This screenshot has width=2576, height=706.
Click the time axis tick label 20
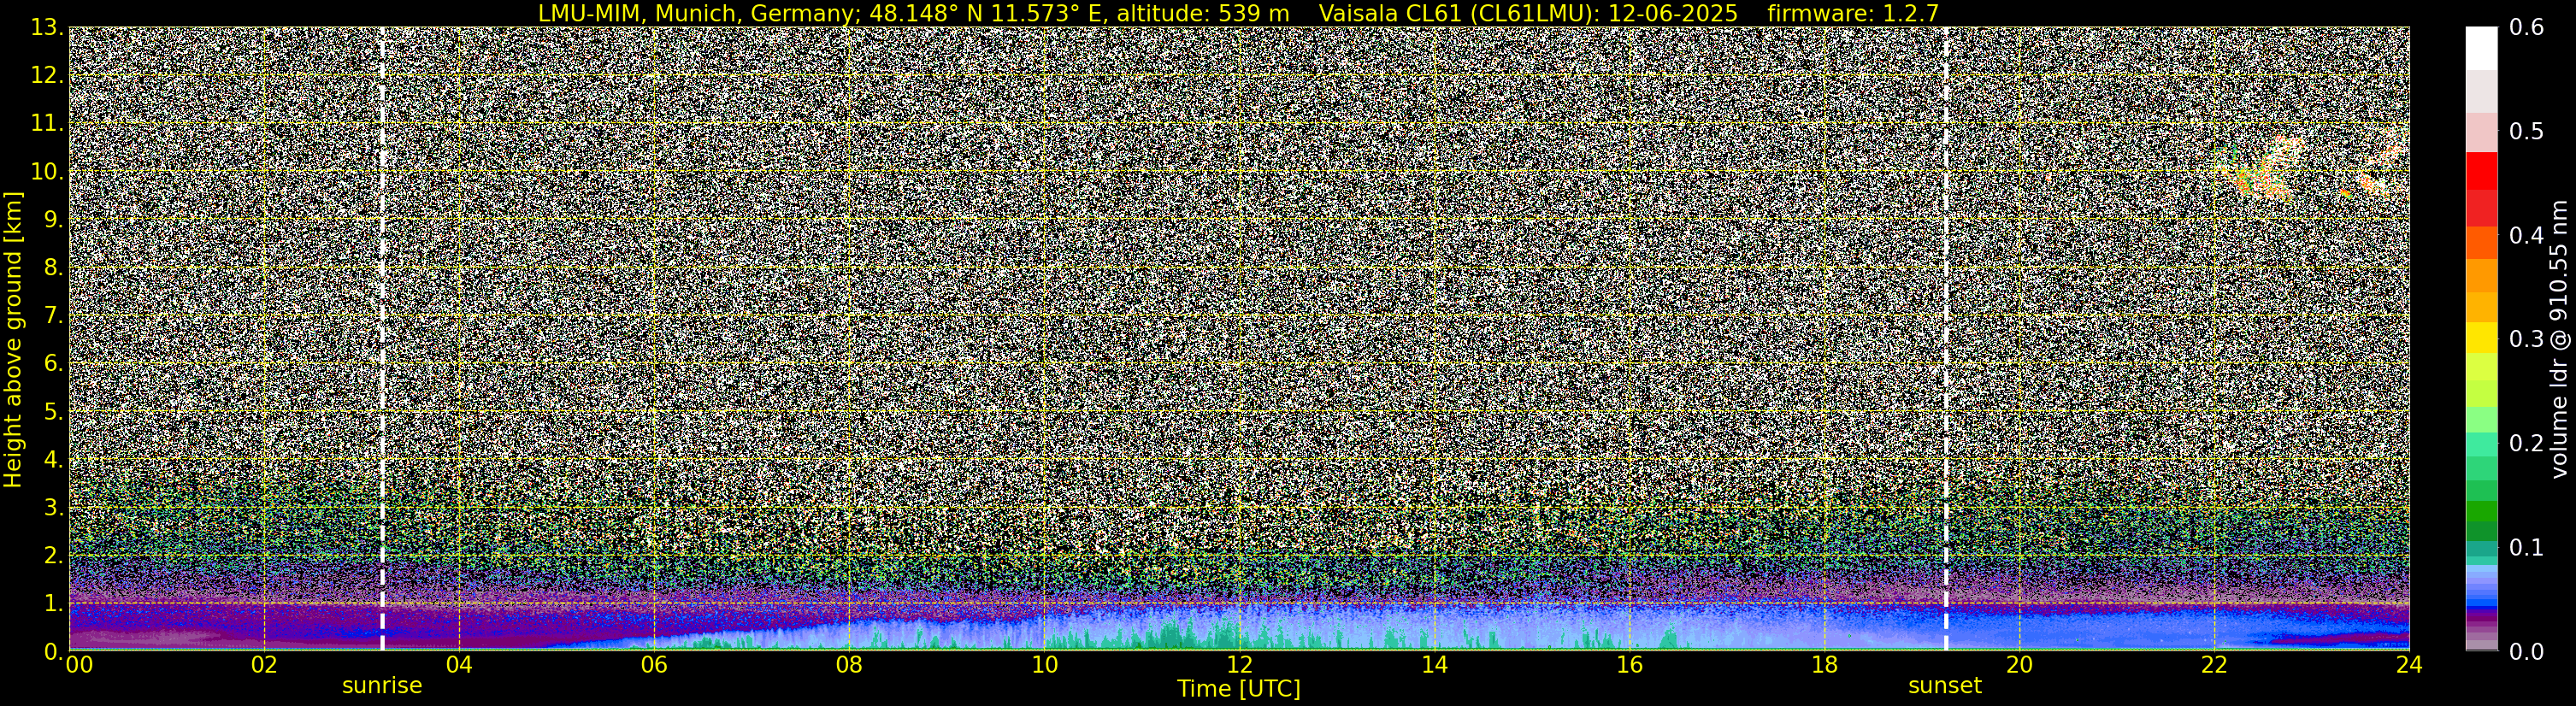(x=2019, y=665)
